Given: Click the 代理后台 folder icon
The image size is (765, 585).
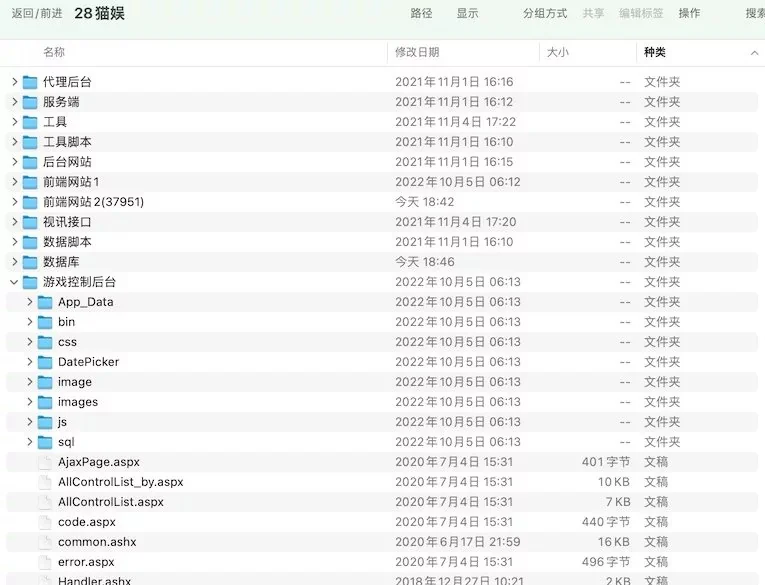Looking at the screenshot, I should pos(30,82).
